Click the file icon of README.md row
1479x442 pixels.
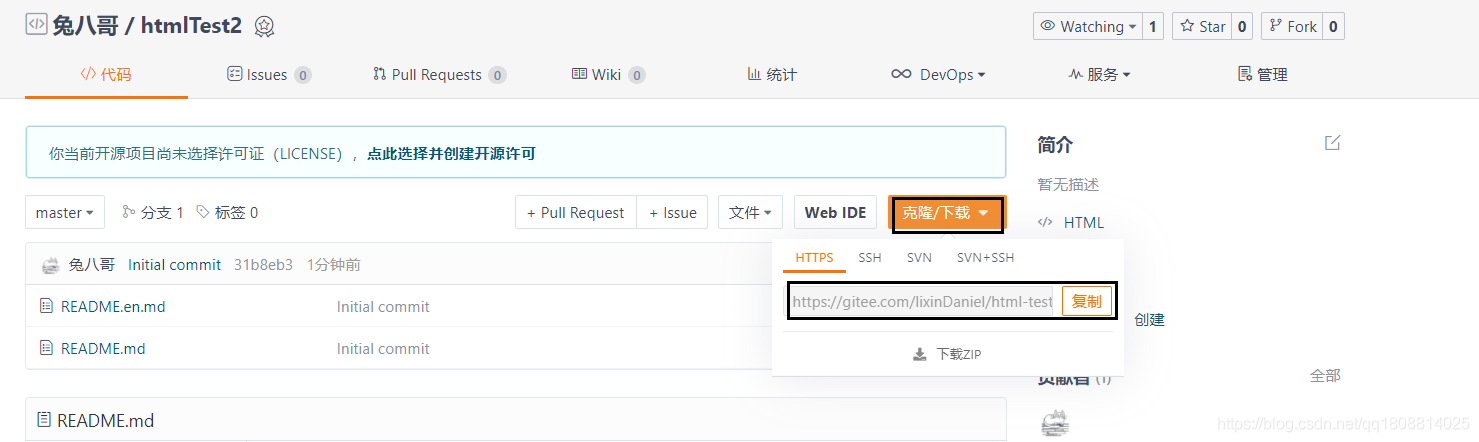(x=46, y=348)
